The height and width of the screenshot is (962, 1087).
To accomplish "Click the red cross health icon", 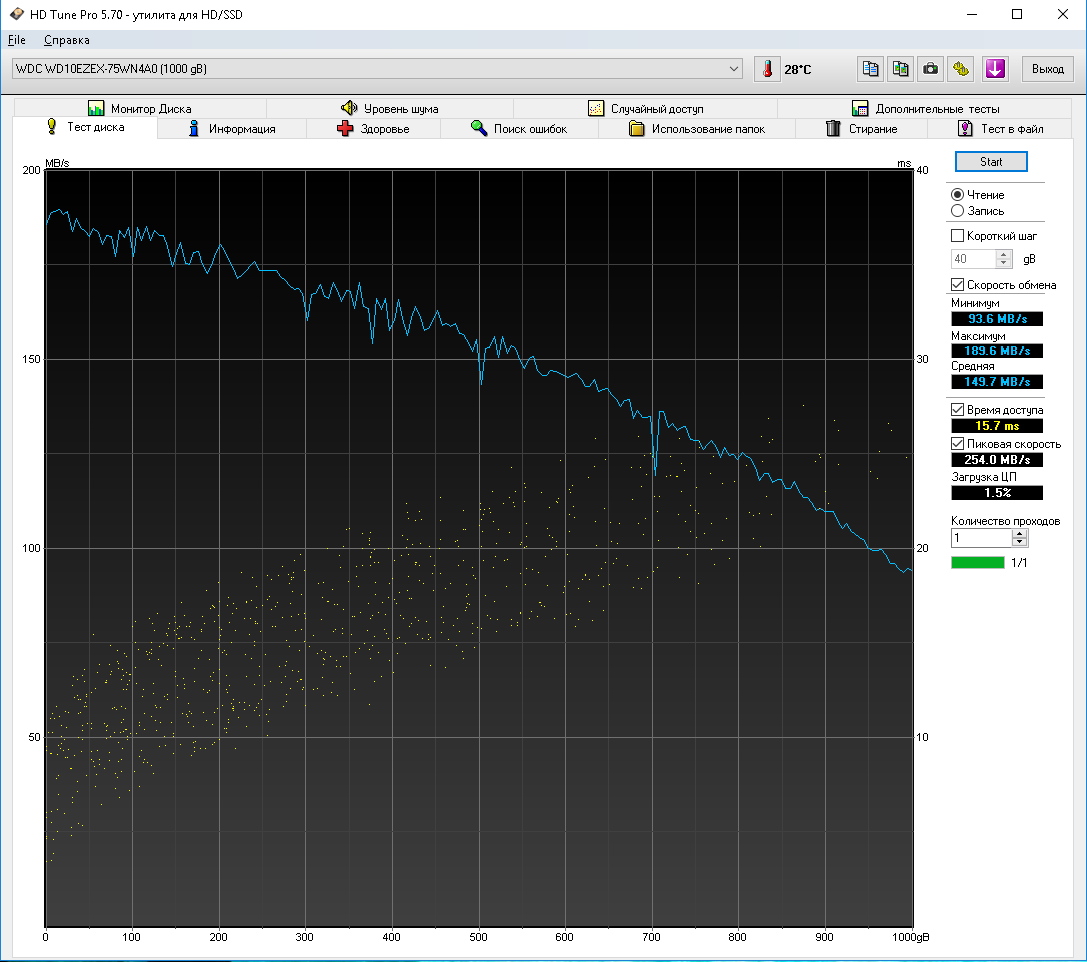I will [345, 128].
